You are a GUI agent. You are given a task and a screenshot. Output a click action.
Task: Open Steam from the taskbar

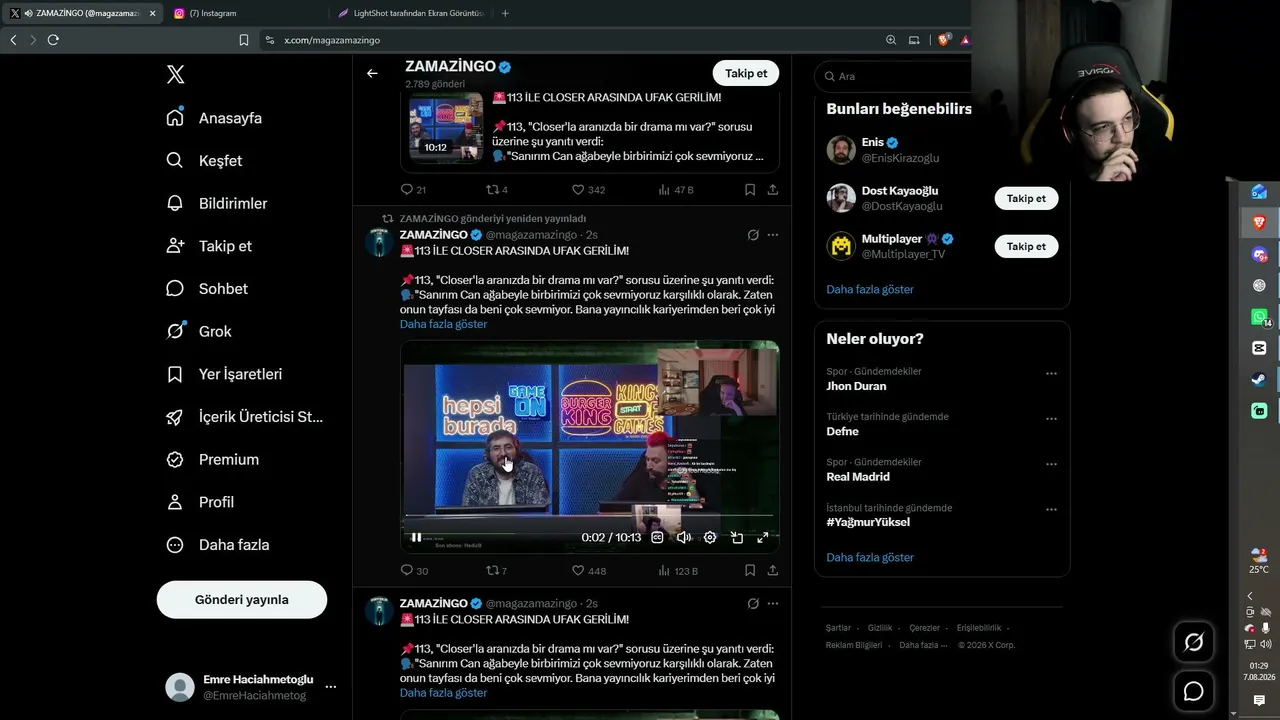1259,379
